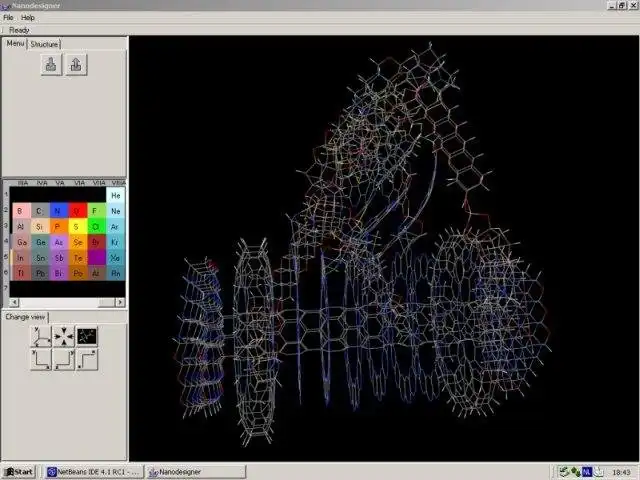Screen dimensions: 640x480
Task: Select Lead (Pb) element cell
Action: (40, 273)
